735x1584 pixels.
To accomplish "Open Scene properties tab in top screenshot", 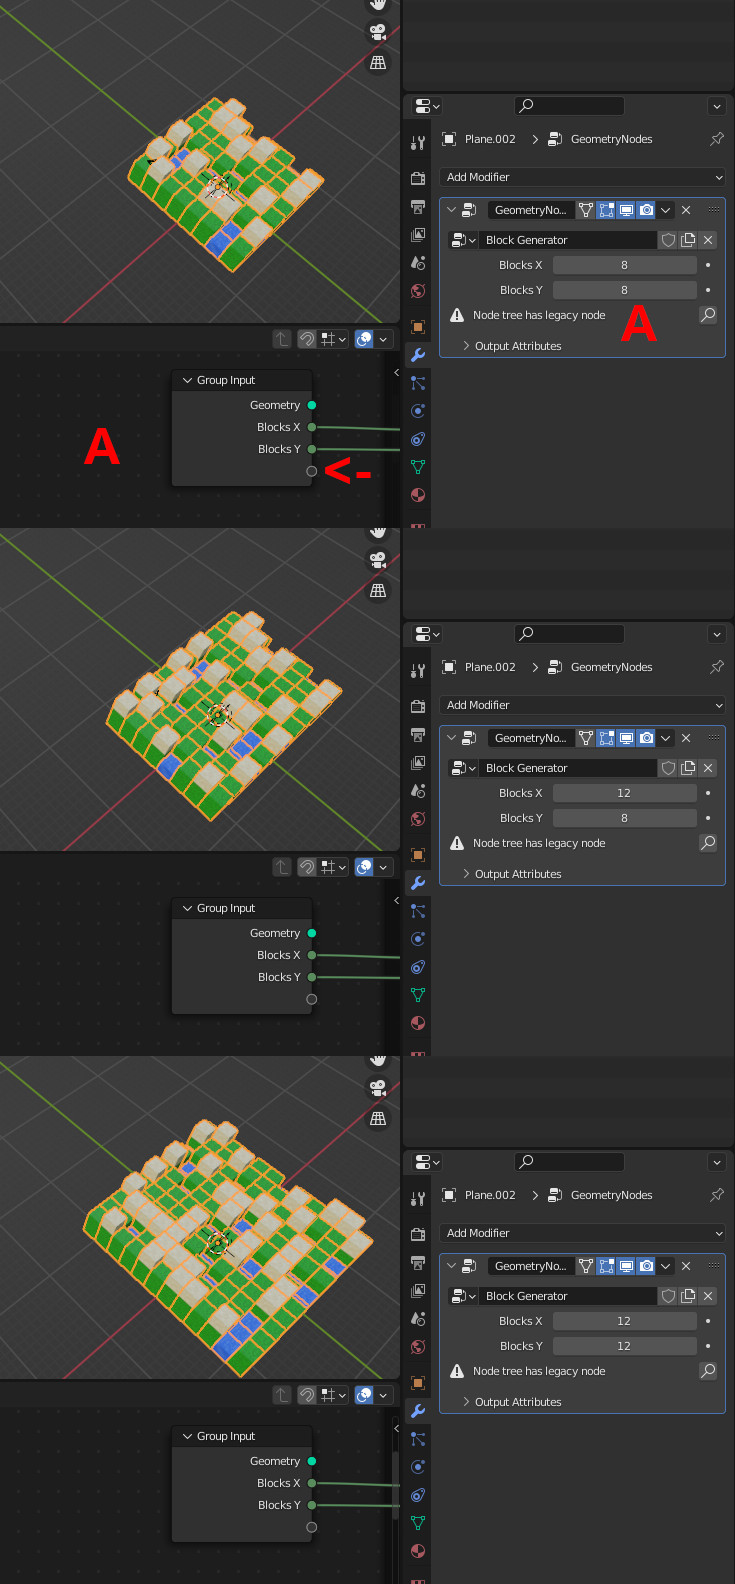I will [x=418, y=263].
